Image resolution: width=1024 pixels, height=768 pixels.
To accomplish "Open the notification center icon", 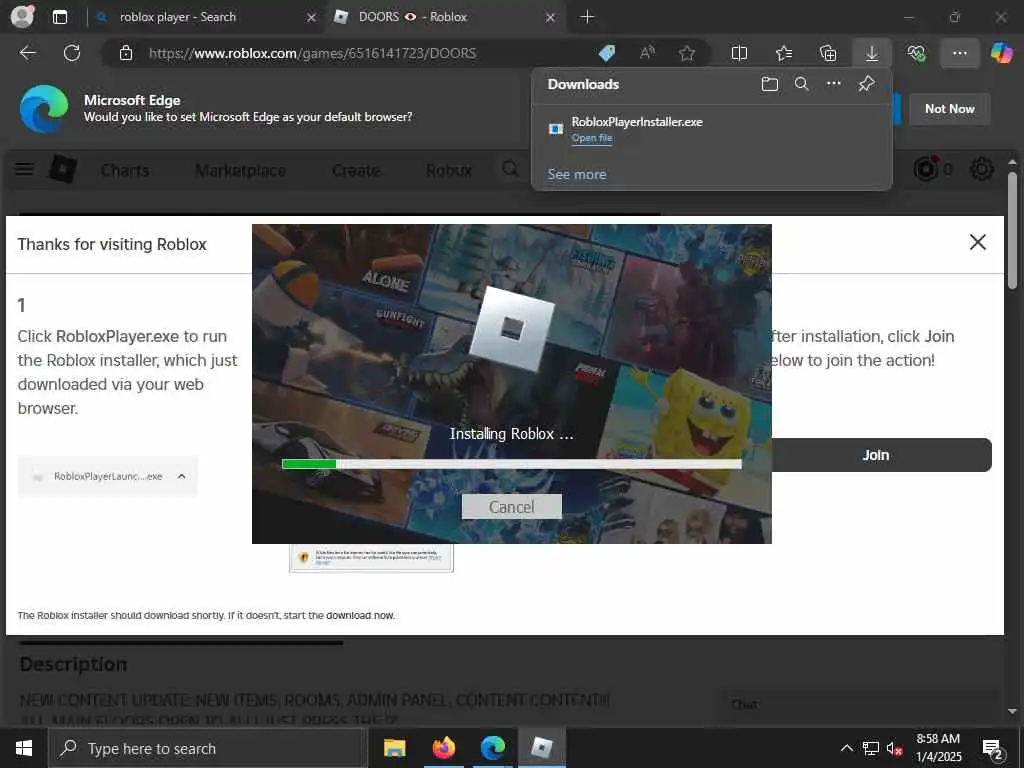I will (993, 750).
